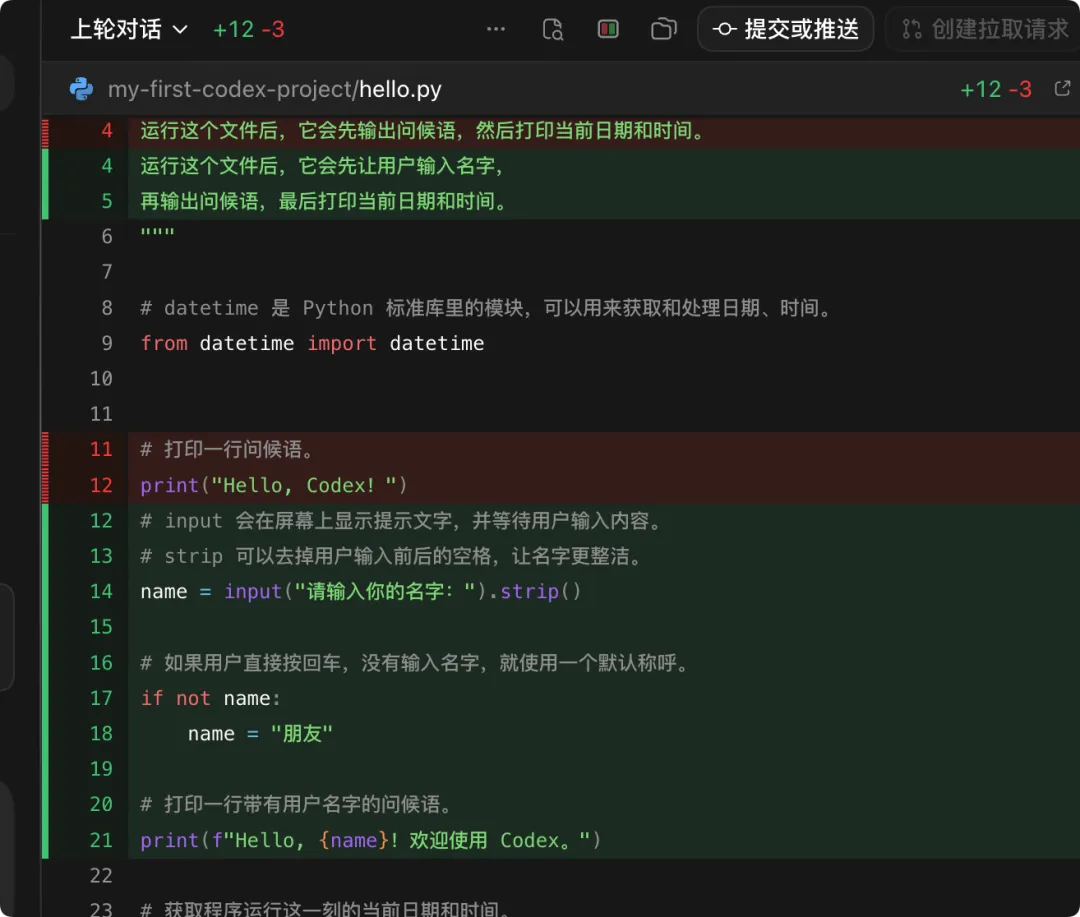Click comment line input 会在屏幕上显示提示文字

pos(403,521)
